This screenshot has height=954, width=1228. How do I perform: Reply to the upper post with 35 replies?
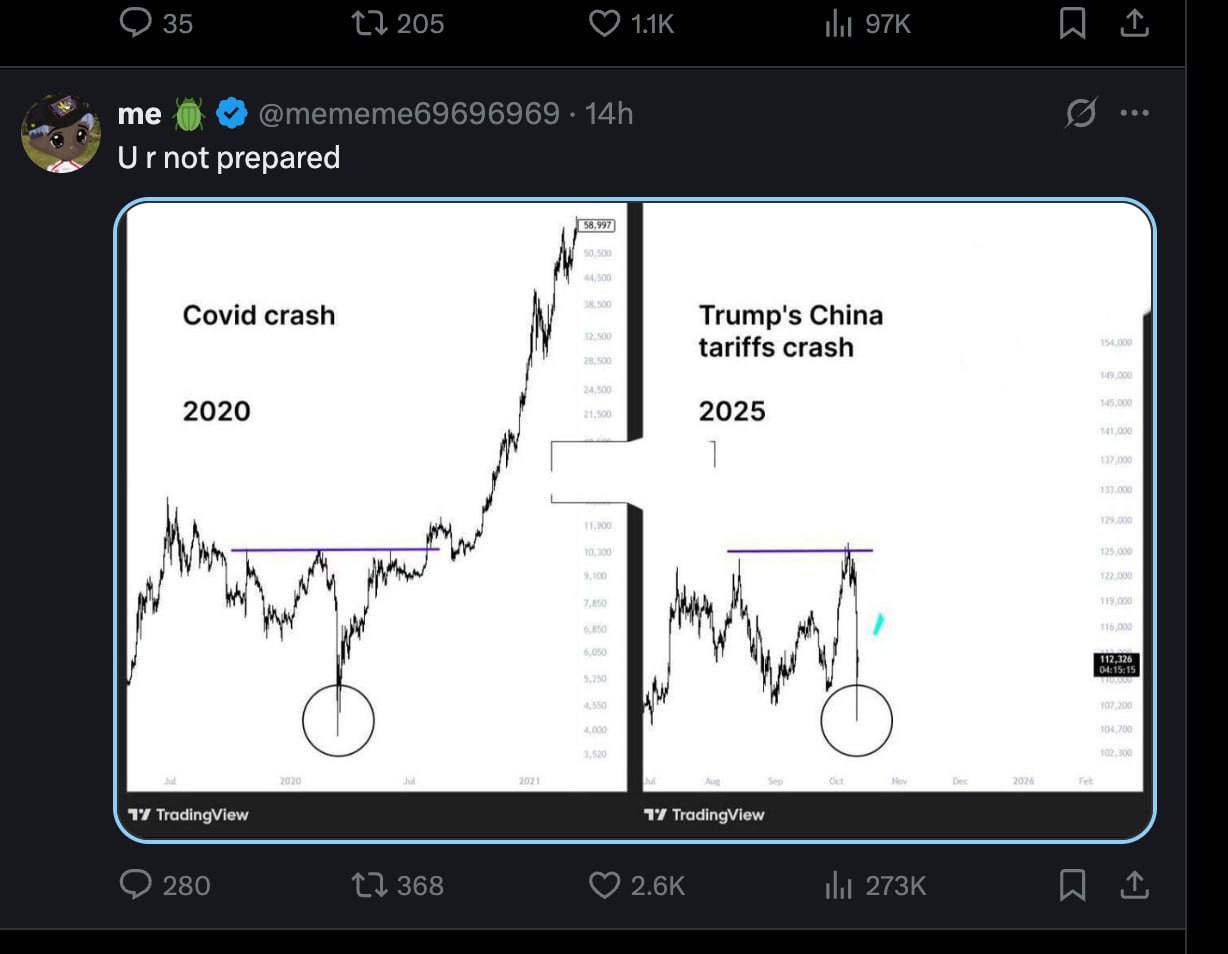(x=135, y=23)
